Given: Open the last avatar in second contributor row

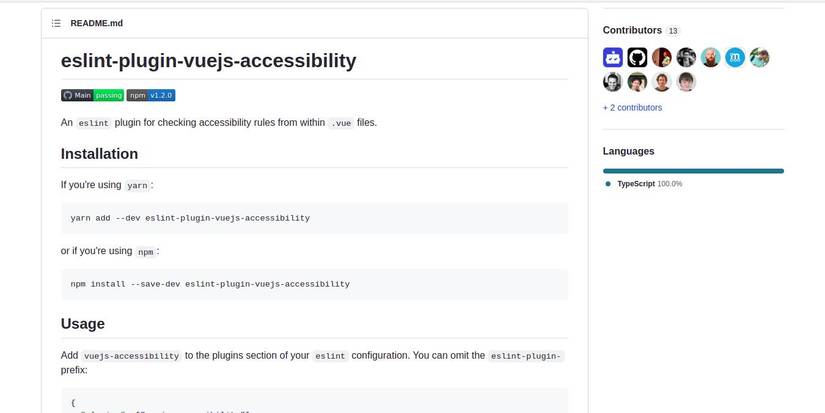Looking at the screenshot, I should pyautogui.click(x=686, y=82).
